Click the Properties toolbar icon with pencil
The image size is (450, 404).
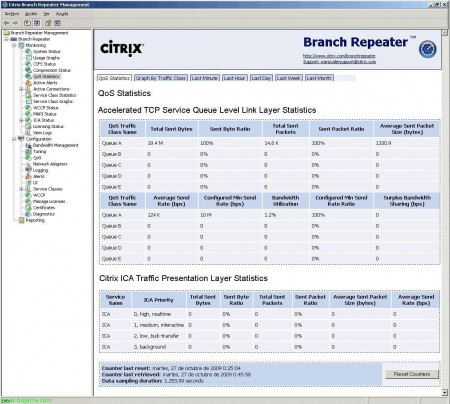click(48, 23)
